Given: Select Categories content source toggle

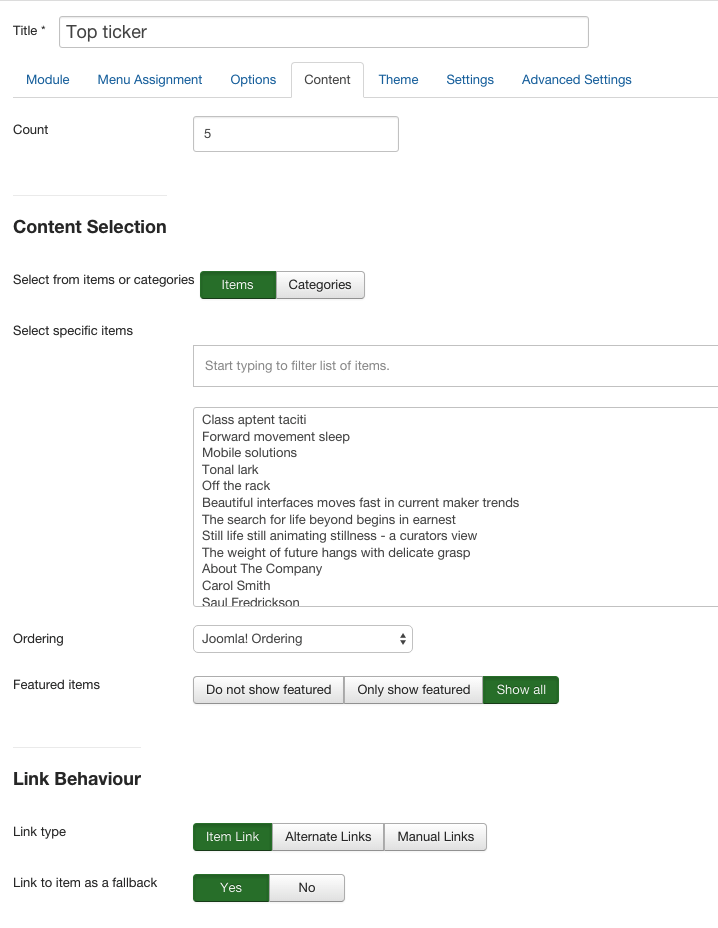Looking at the screenshot, I should [x=320, y=285].
